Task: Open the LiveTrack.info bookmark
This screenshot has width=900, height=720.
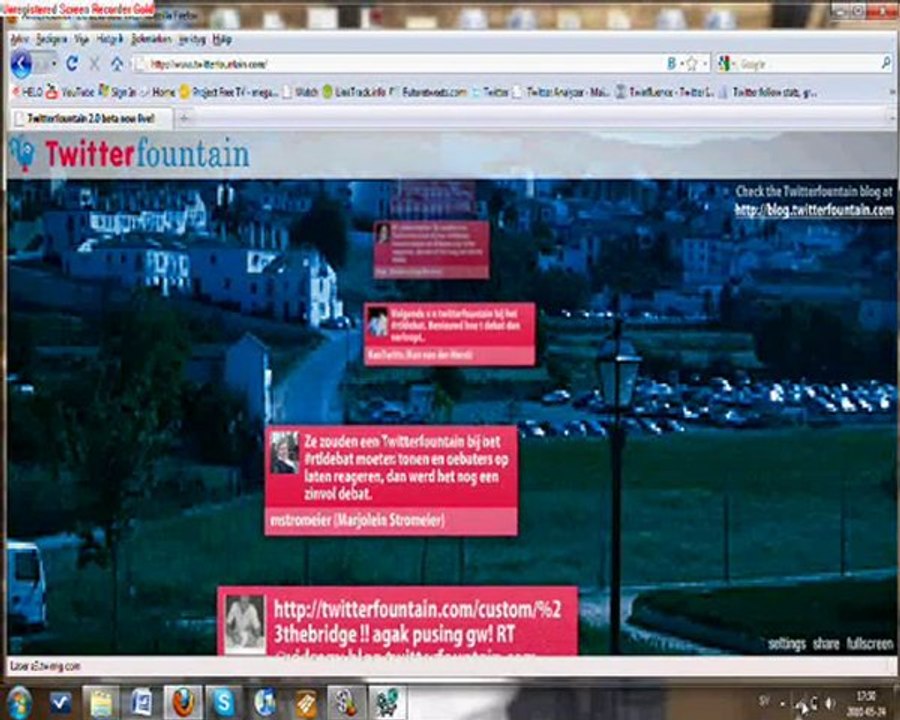Action: point(354,92)
